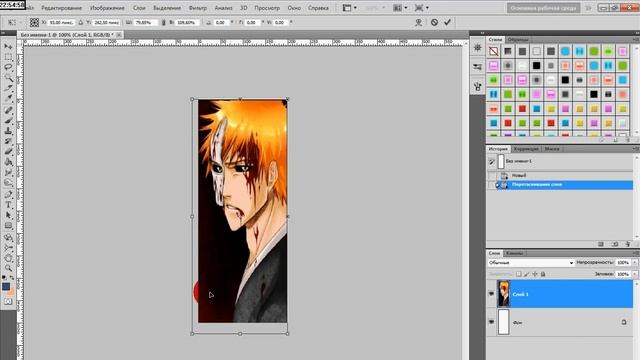Toggle Quick Mask mode
The height and width of the screenshot is (360, 640).
pos(8,302)
